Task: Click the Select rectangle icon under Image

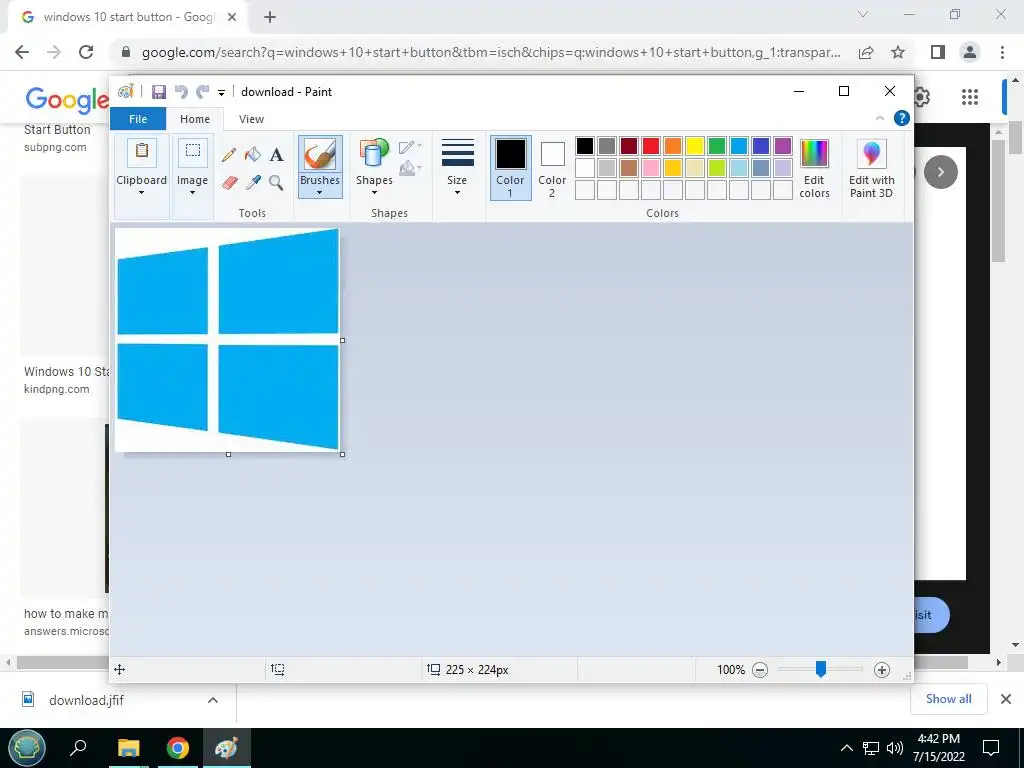Action: click(x=193, y=152)
